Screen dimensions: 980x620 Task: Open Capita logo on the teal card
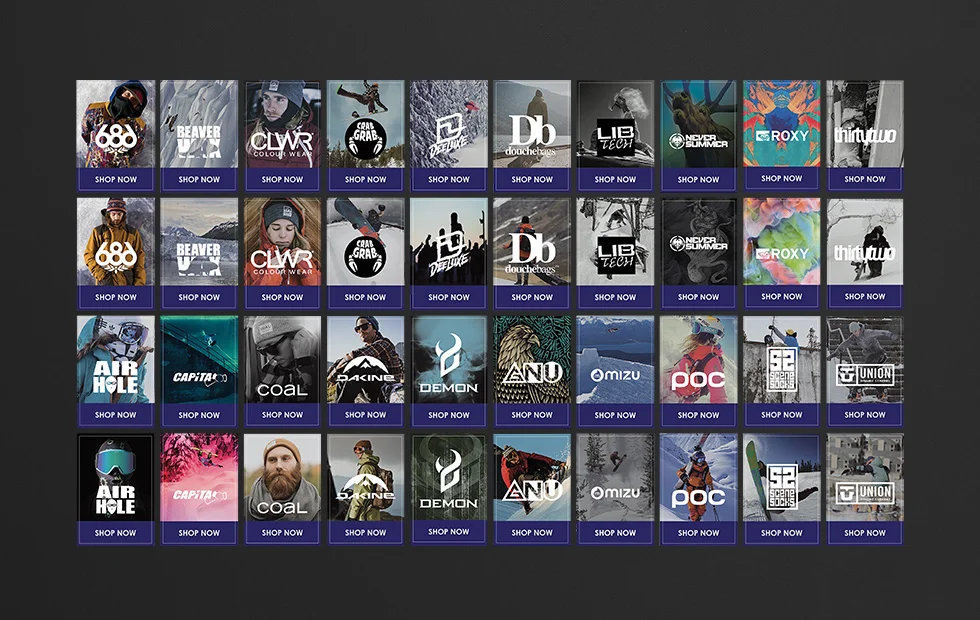point(199,378)
